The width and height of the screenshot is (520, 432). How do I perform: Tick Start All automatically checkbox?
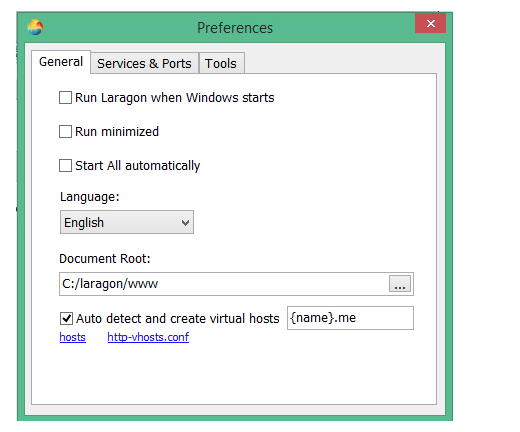[x=65, y=166]
